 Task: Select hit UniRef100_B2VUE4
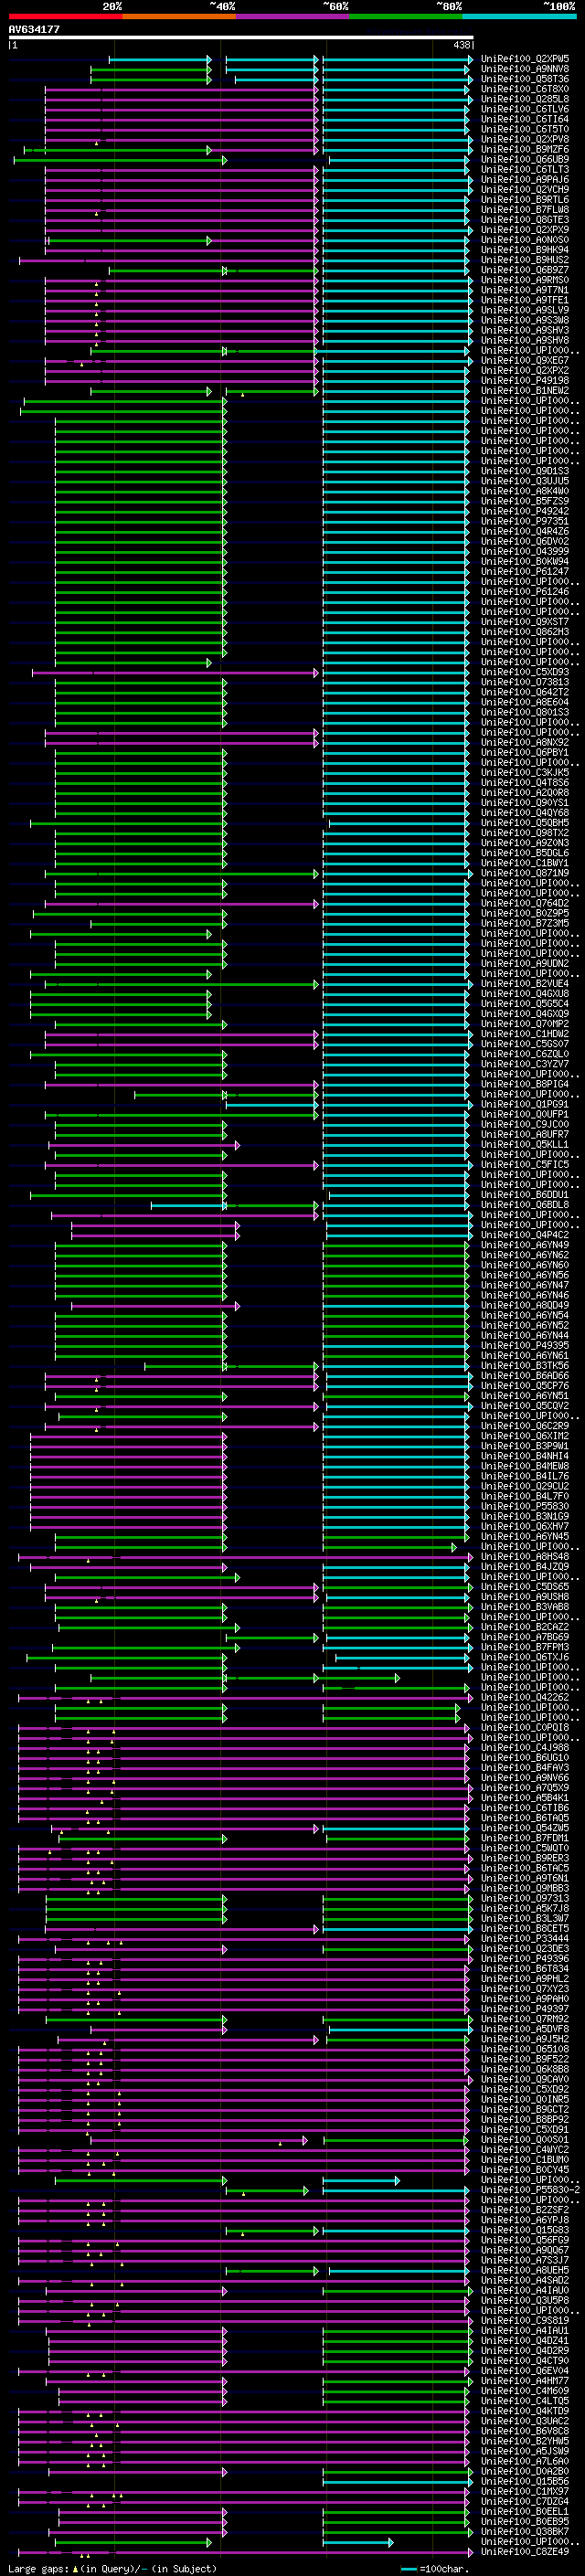coord(524,984)
